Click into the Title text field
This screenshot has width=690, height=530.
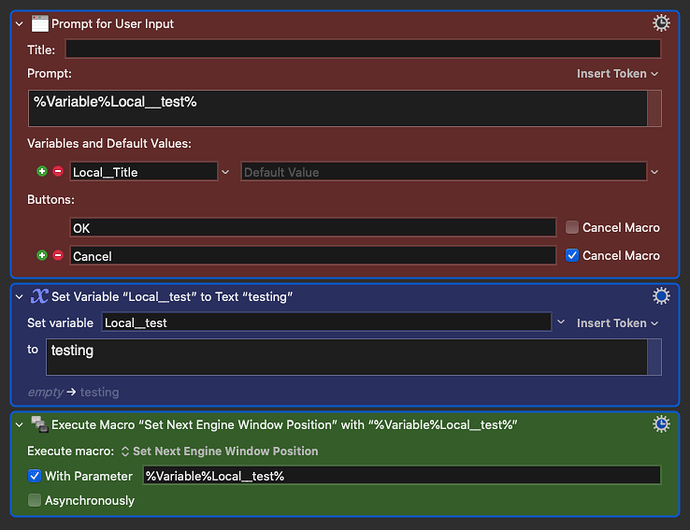[x=362, y=49]
